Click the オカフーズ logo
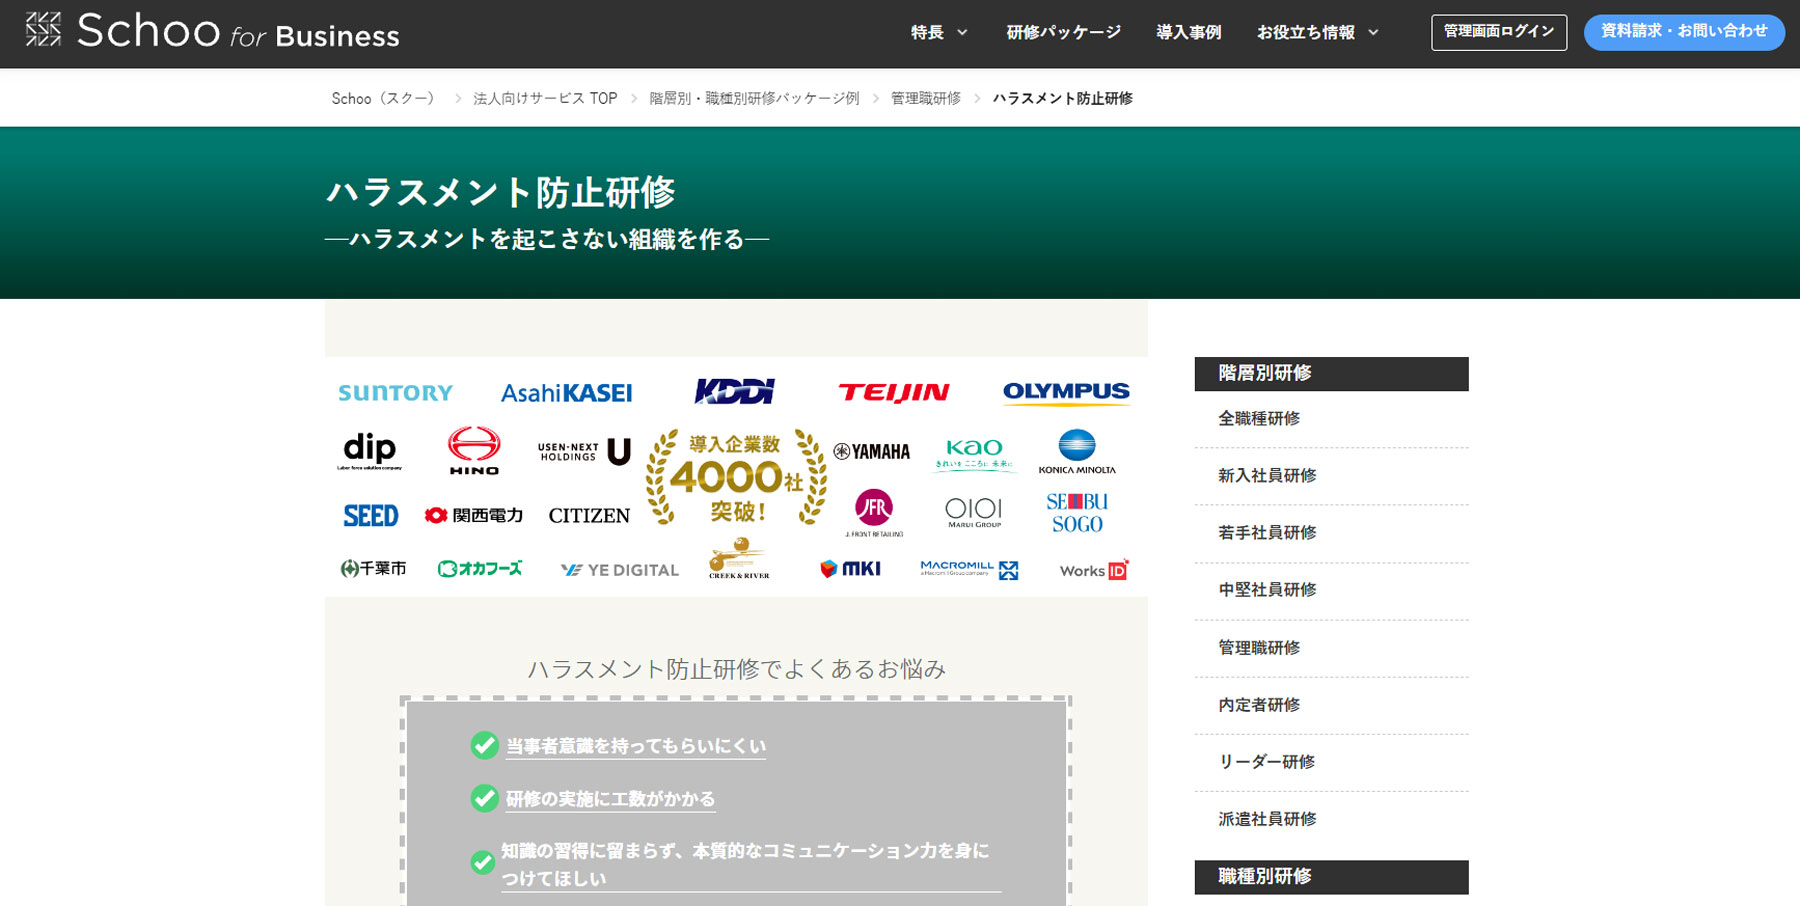1800x906 pixels. (x=480, y=568)
